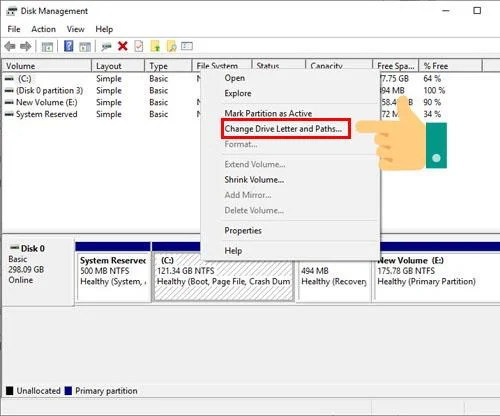Open the File menu
The height and width of the screenshot is (416, 500).
pyautogui.click(x=14, y=29)
